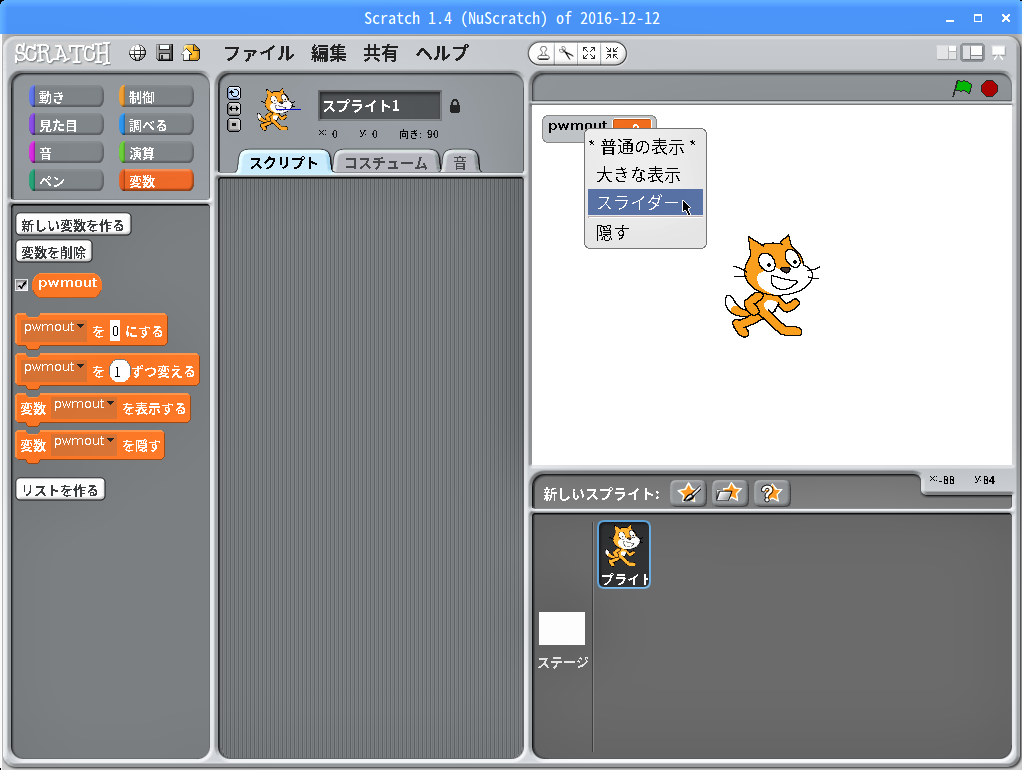Select the scissors delete tool
The height and width of the screenshot is (770, 1022).
click(x=566, y=53)
